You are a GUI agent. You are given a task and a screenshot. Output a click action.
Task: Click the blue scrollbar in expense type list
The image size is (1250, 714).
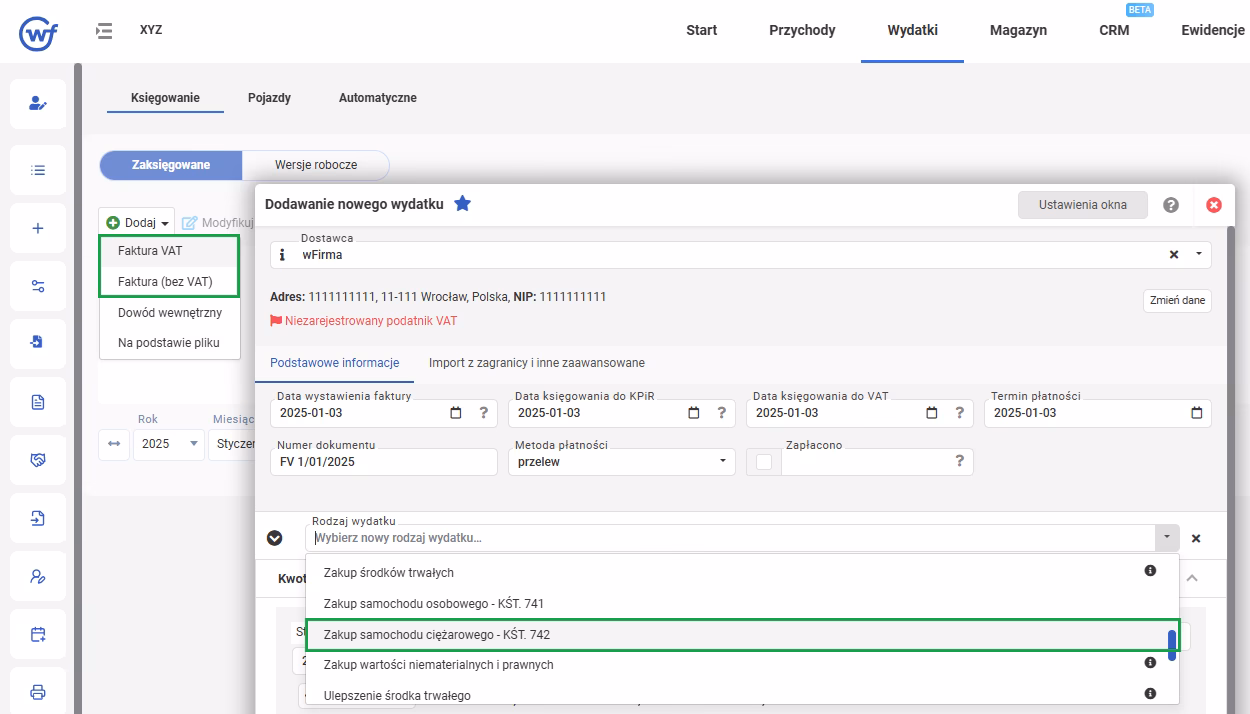1172,645
